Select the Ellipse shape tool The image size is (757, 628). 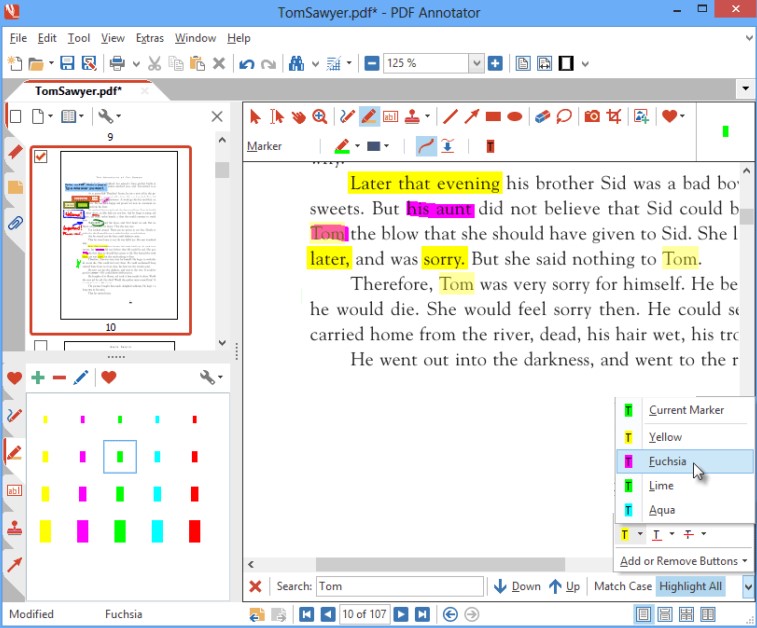(x=515, y=117)
